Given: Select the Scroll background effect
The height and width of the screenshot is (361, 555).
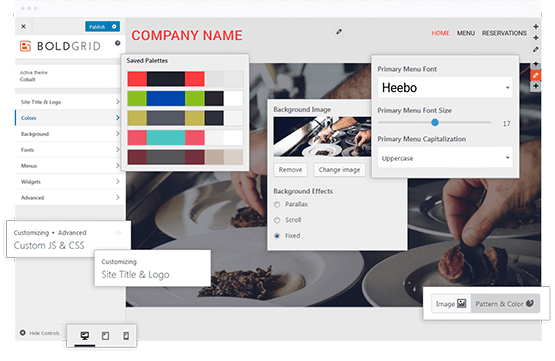Looking at the screenshot, I should click(x=277, y=220).
